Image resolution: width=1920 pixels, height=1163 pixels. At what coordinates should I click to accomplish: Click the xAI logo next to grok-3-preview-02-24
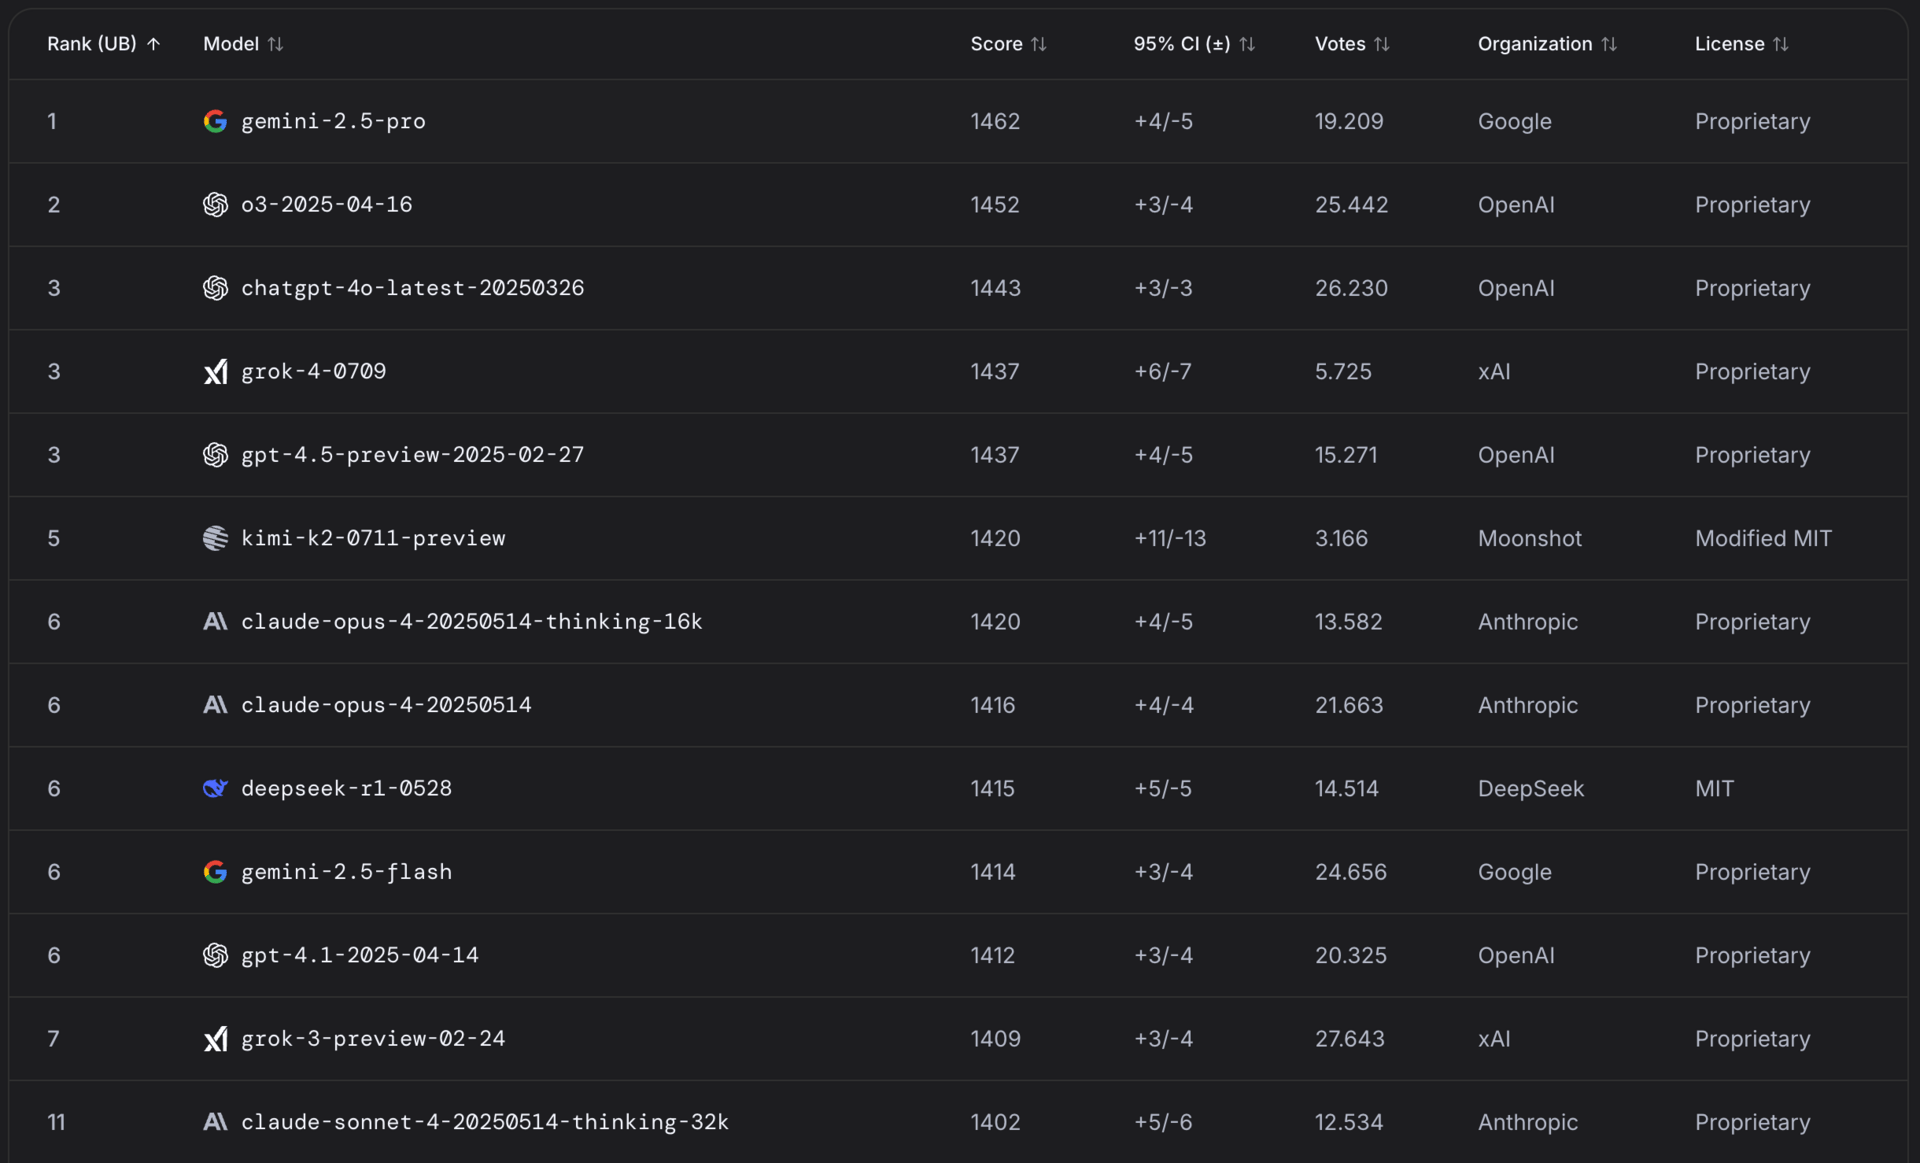point(215,1039)
